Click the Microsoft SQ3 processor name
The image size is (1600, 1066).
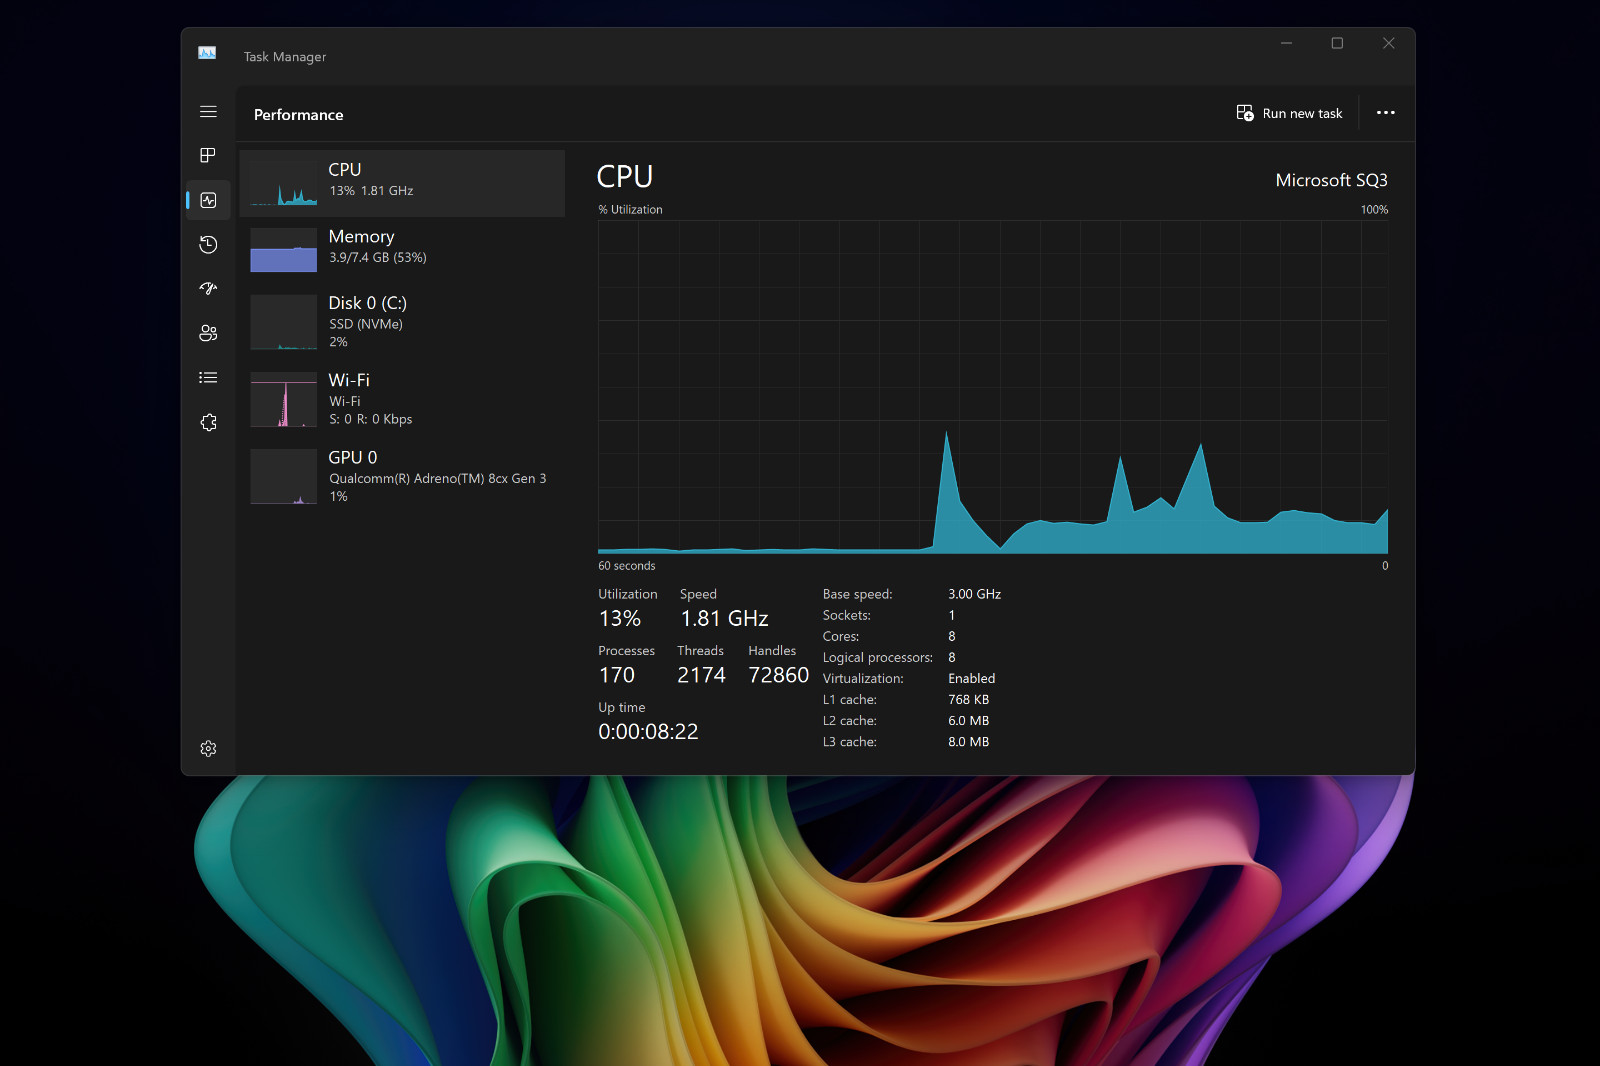[x=1331, y=180]
